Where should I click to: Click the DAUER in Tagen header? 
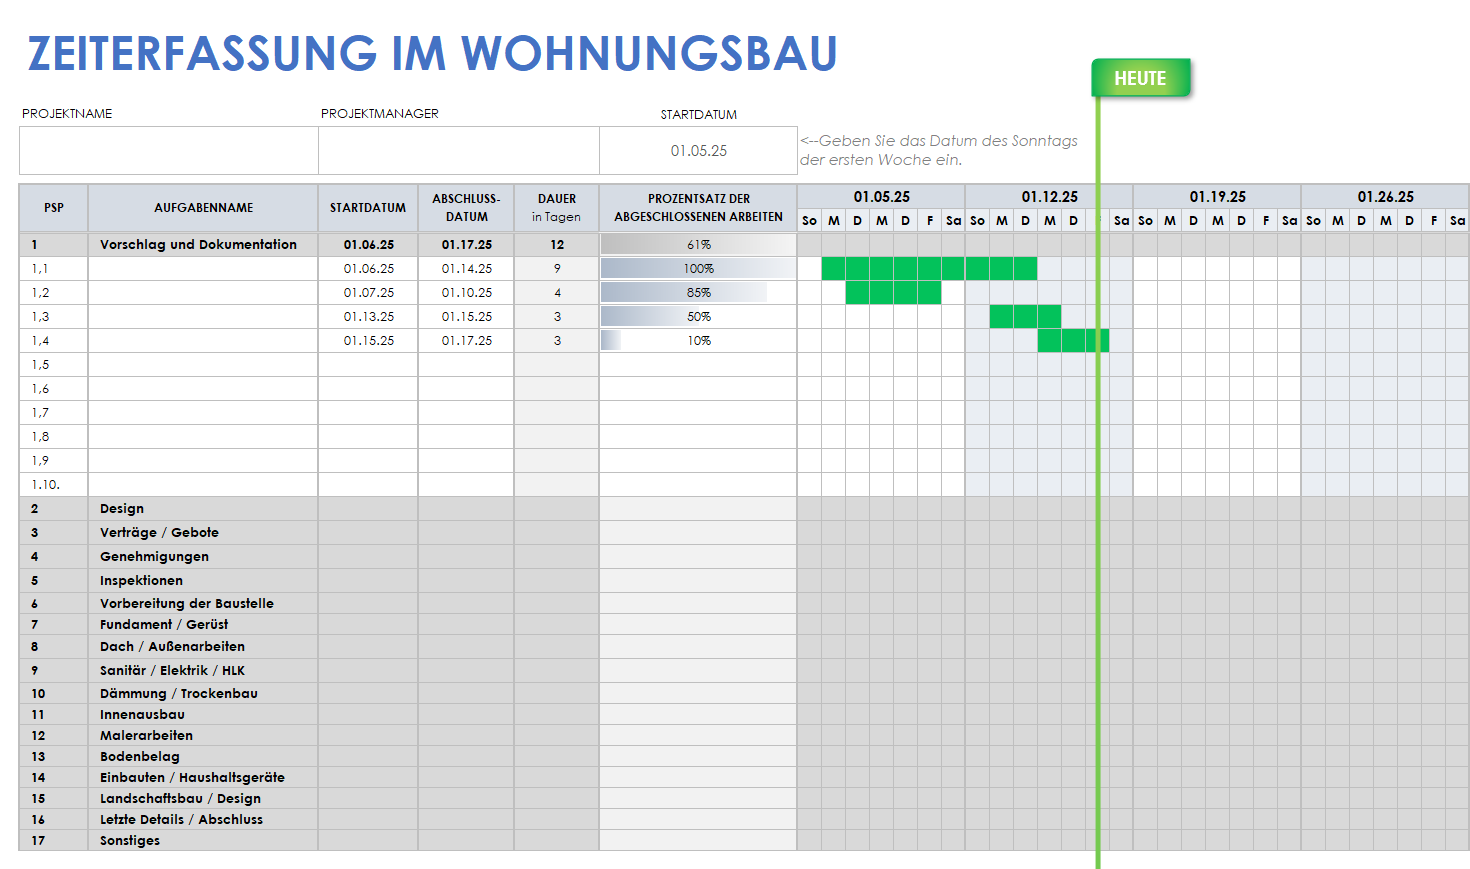[557, 208]
